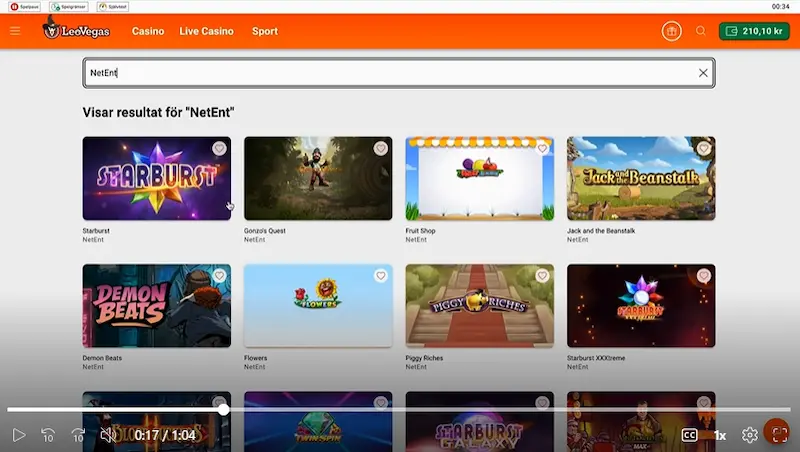This screenshot has height=452, width=800.
Task: Click 'Visar resultat för "NetEnt"' heading
Action: pyautogui.click(x=158, y=112)
